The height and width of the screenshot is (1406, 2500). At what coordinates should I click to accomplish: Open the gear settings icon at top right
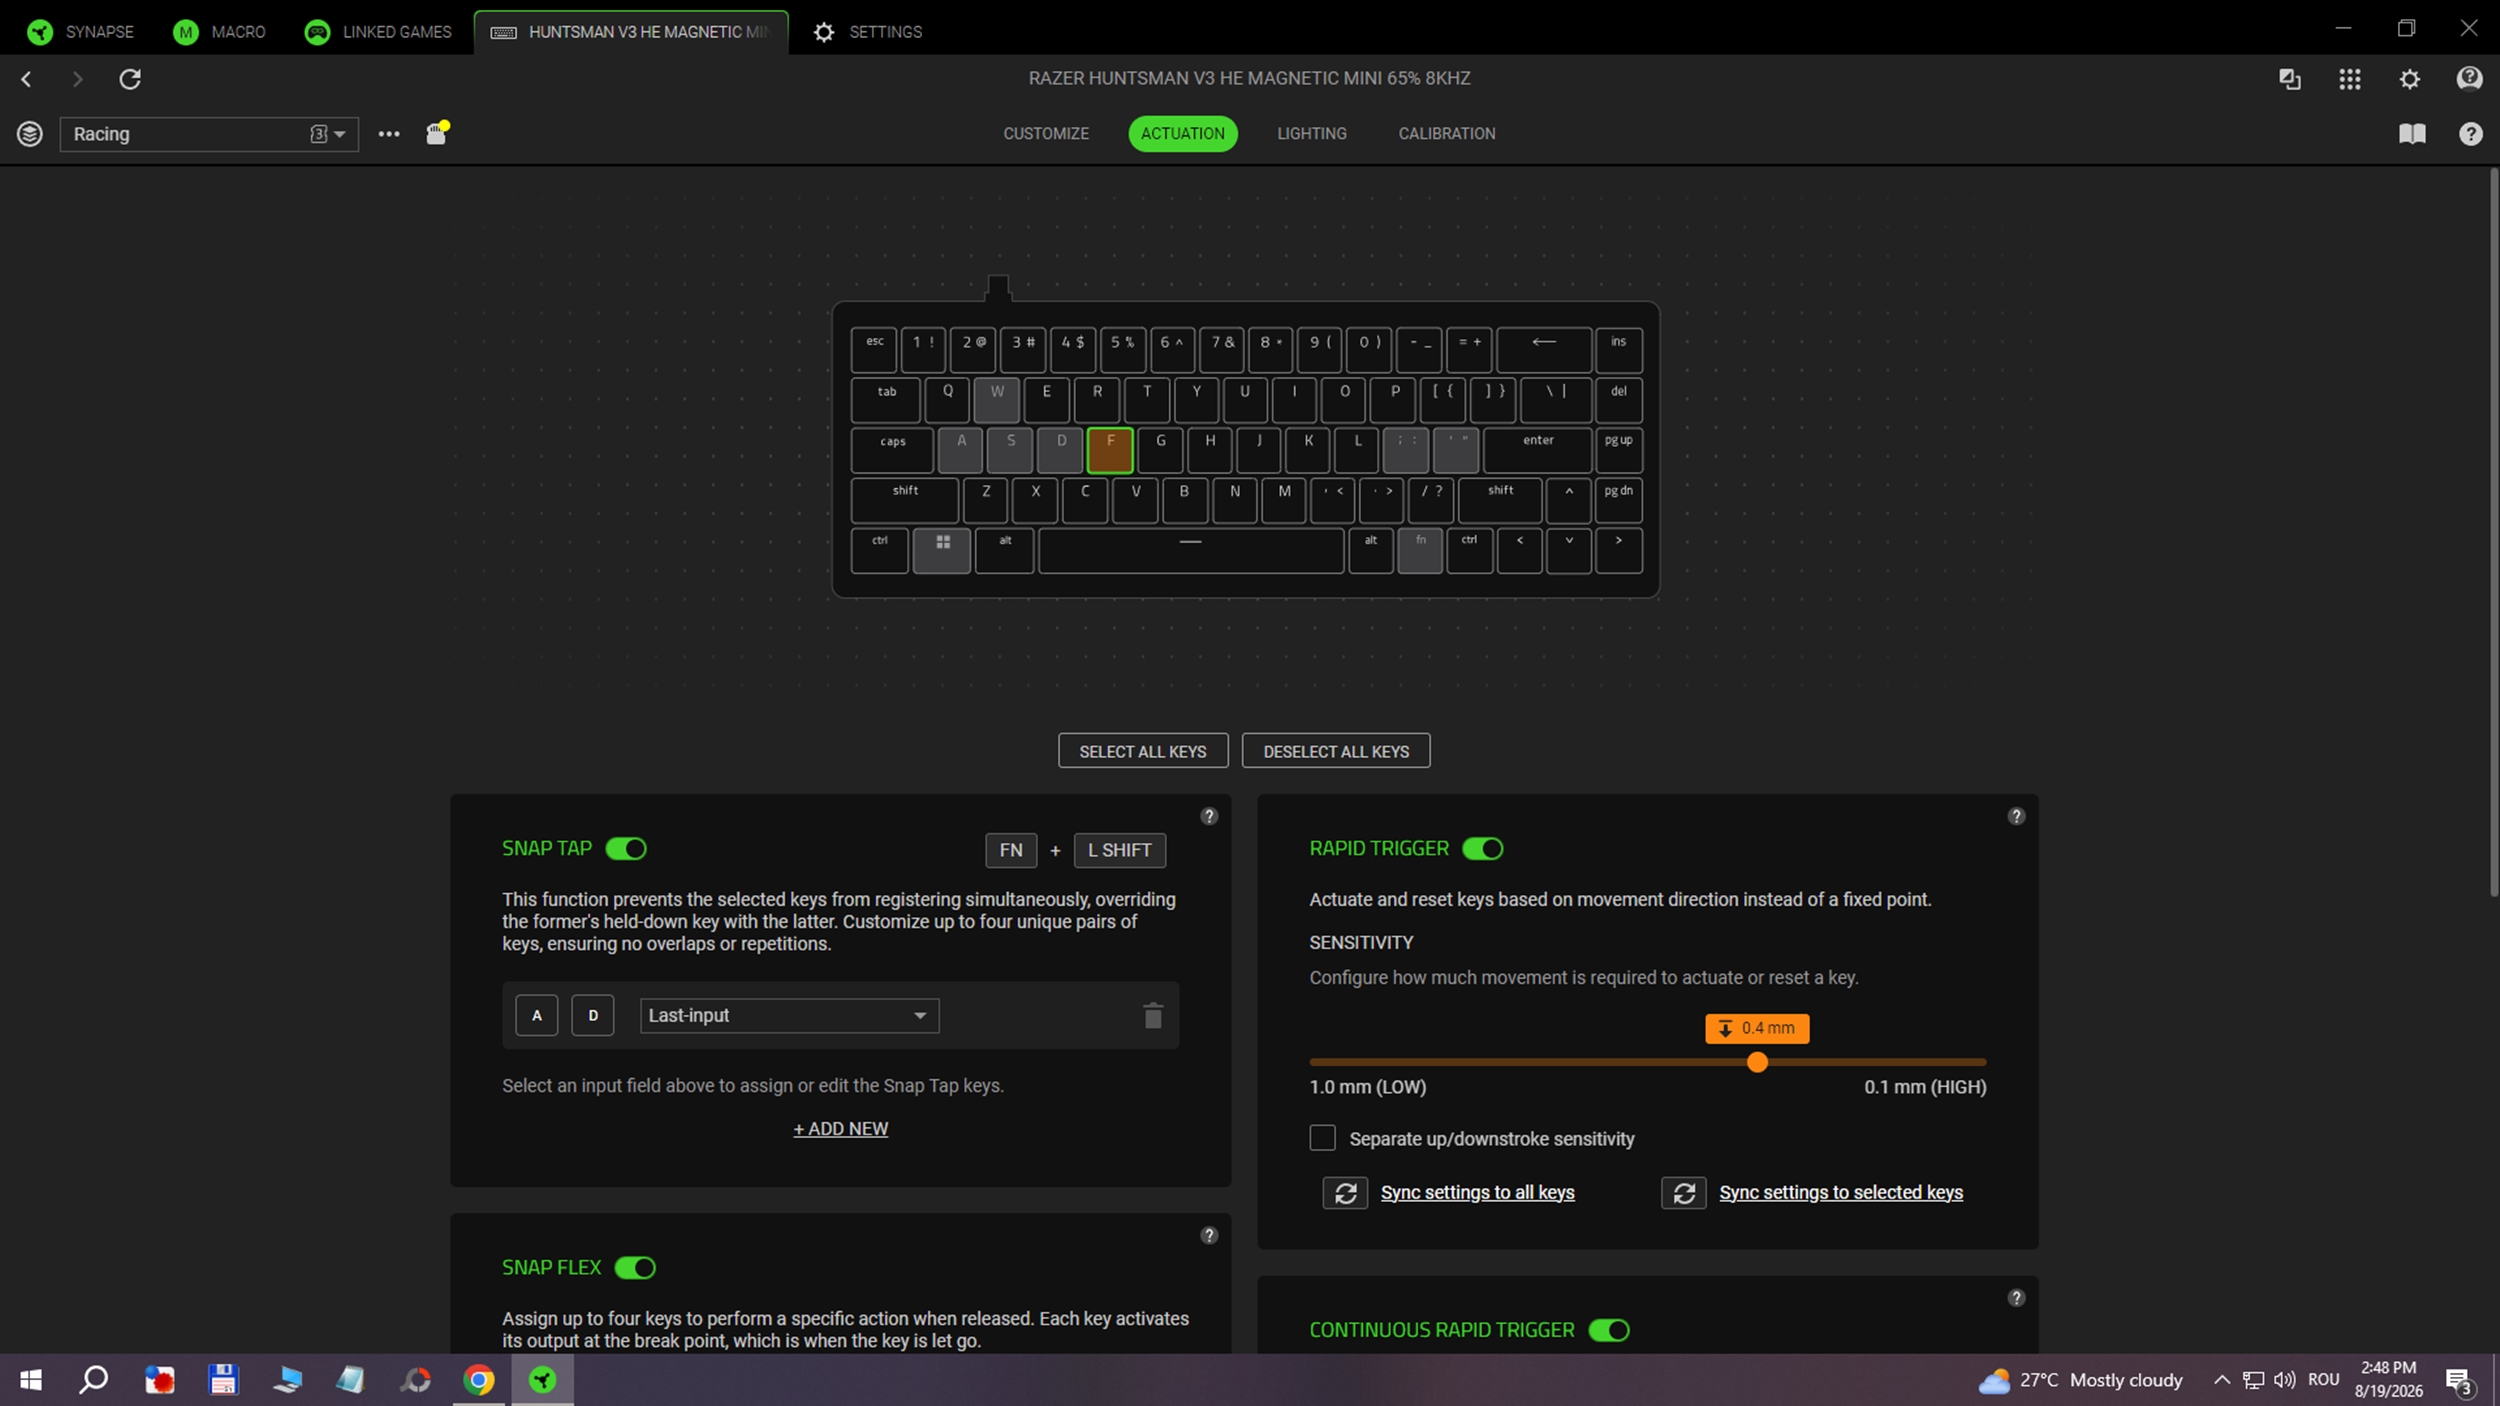click(x=2409, y=79)
